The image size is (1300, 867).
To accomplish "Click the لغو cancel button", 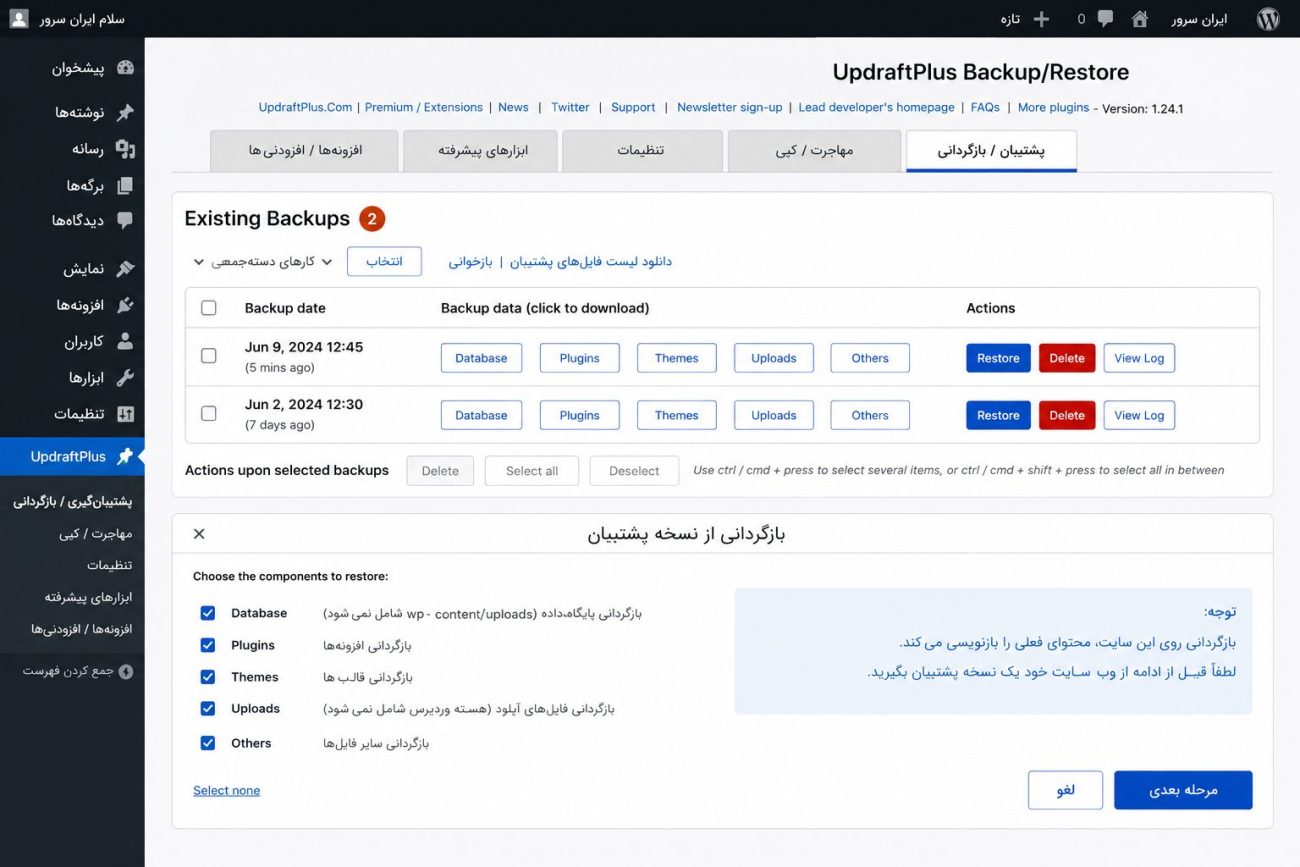I will pyautogui.click(x=1065, y=790).
